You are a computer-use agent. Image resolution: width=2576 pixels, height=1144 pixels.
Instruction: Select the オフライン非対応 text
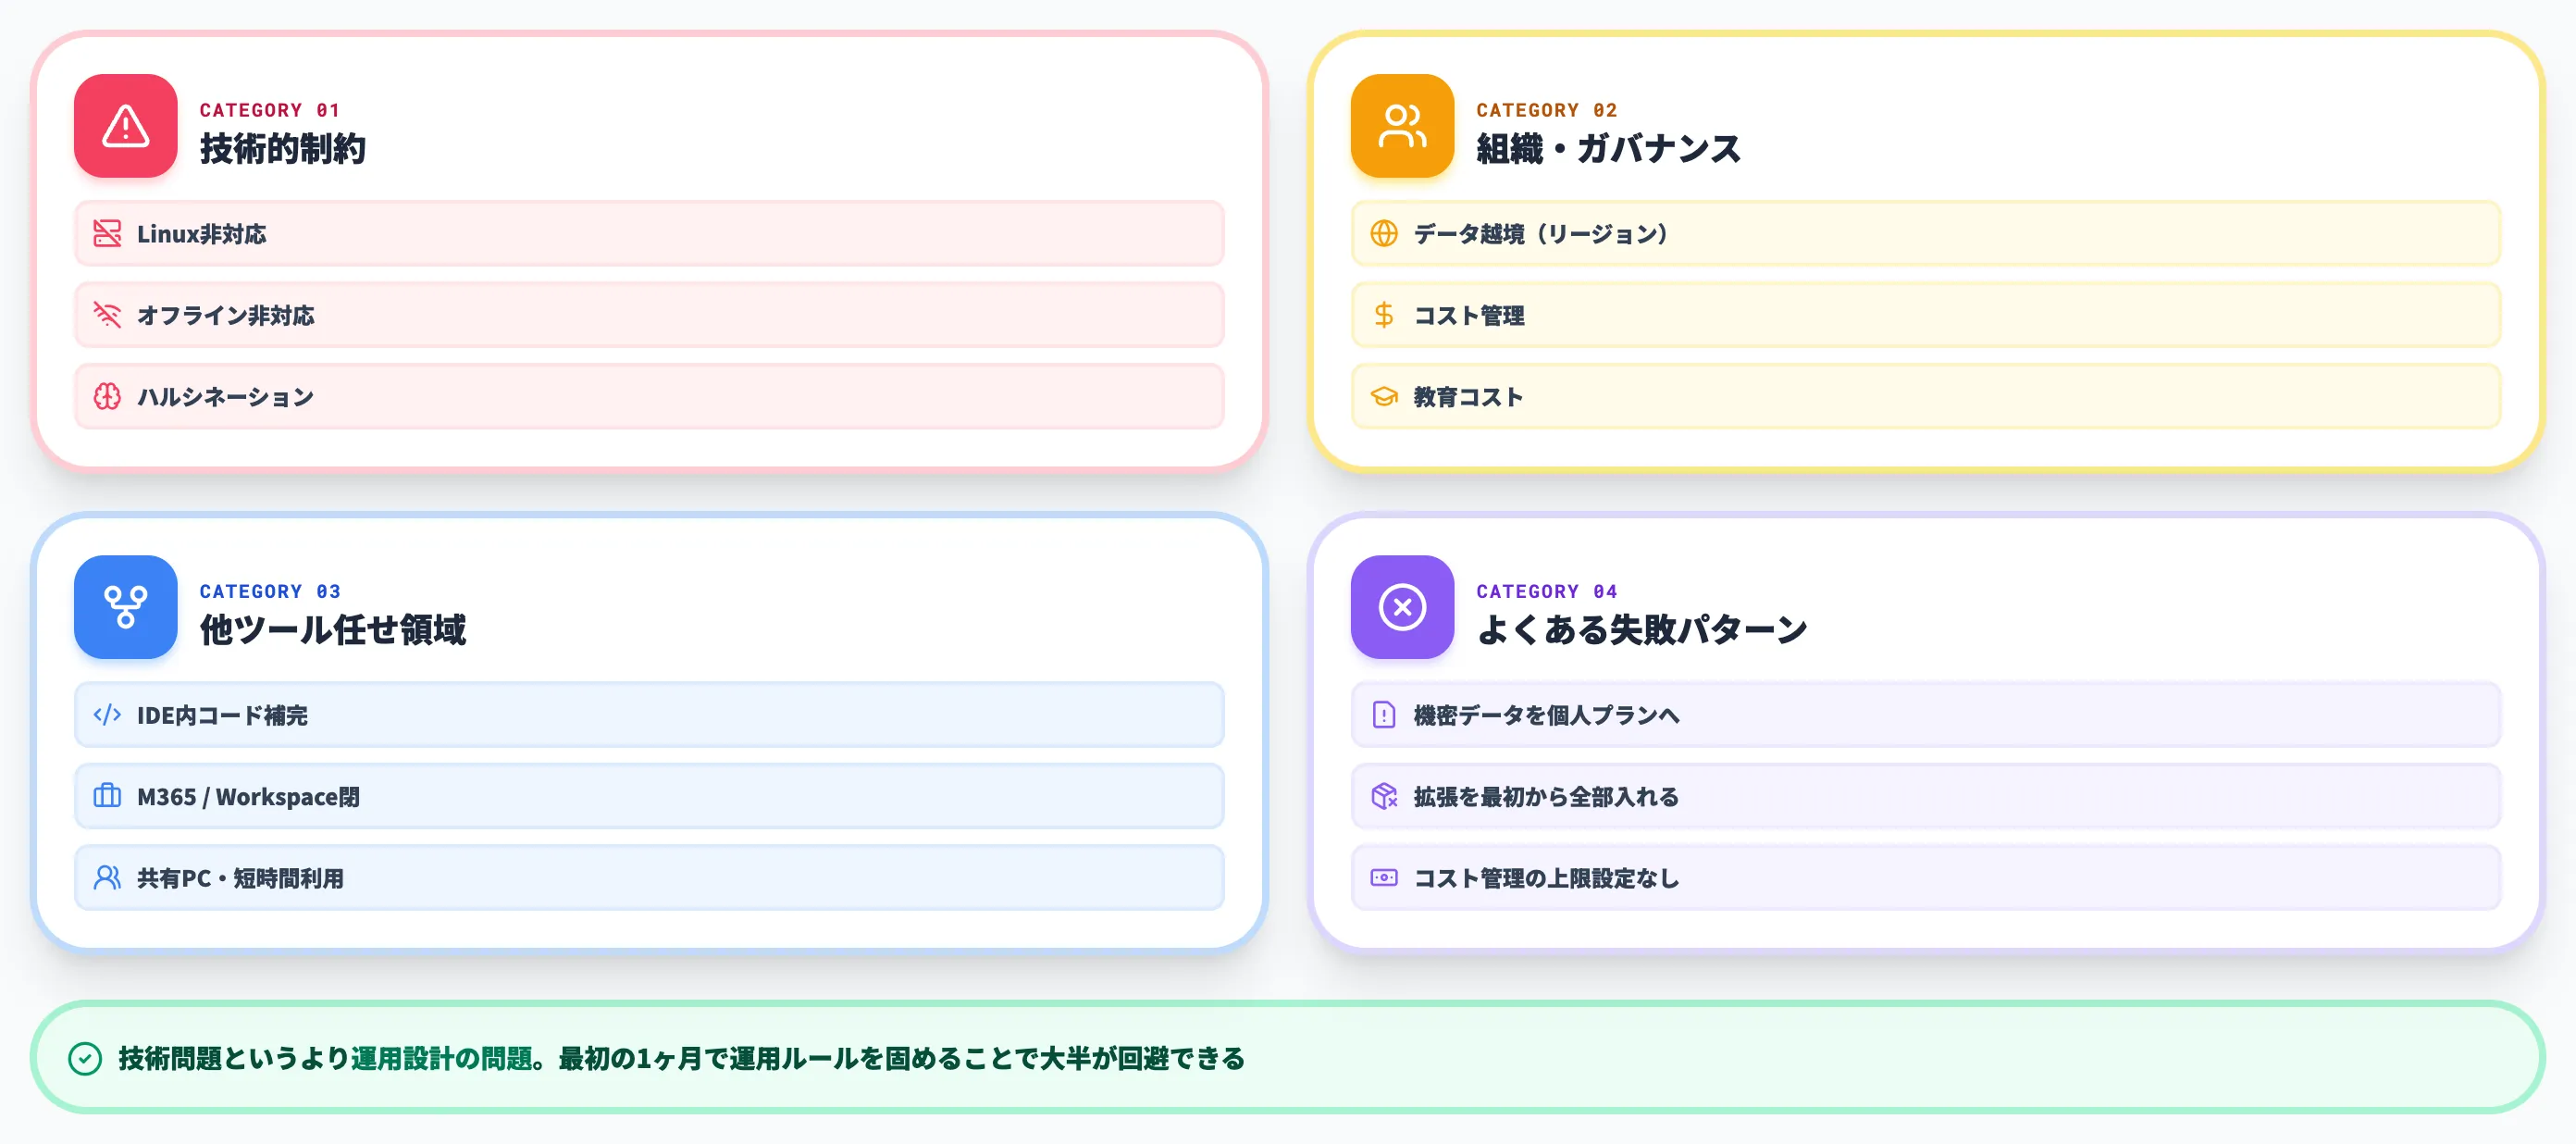click(226, 315)
